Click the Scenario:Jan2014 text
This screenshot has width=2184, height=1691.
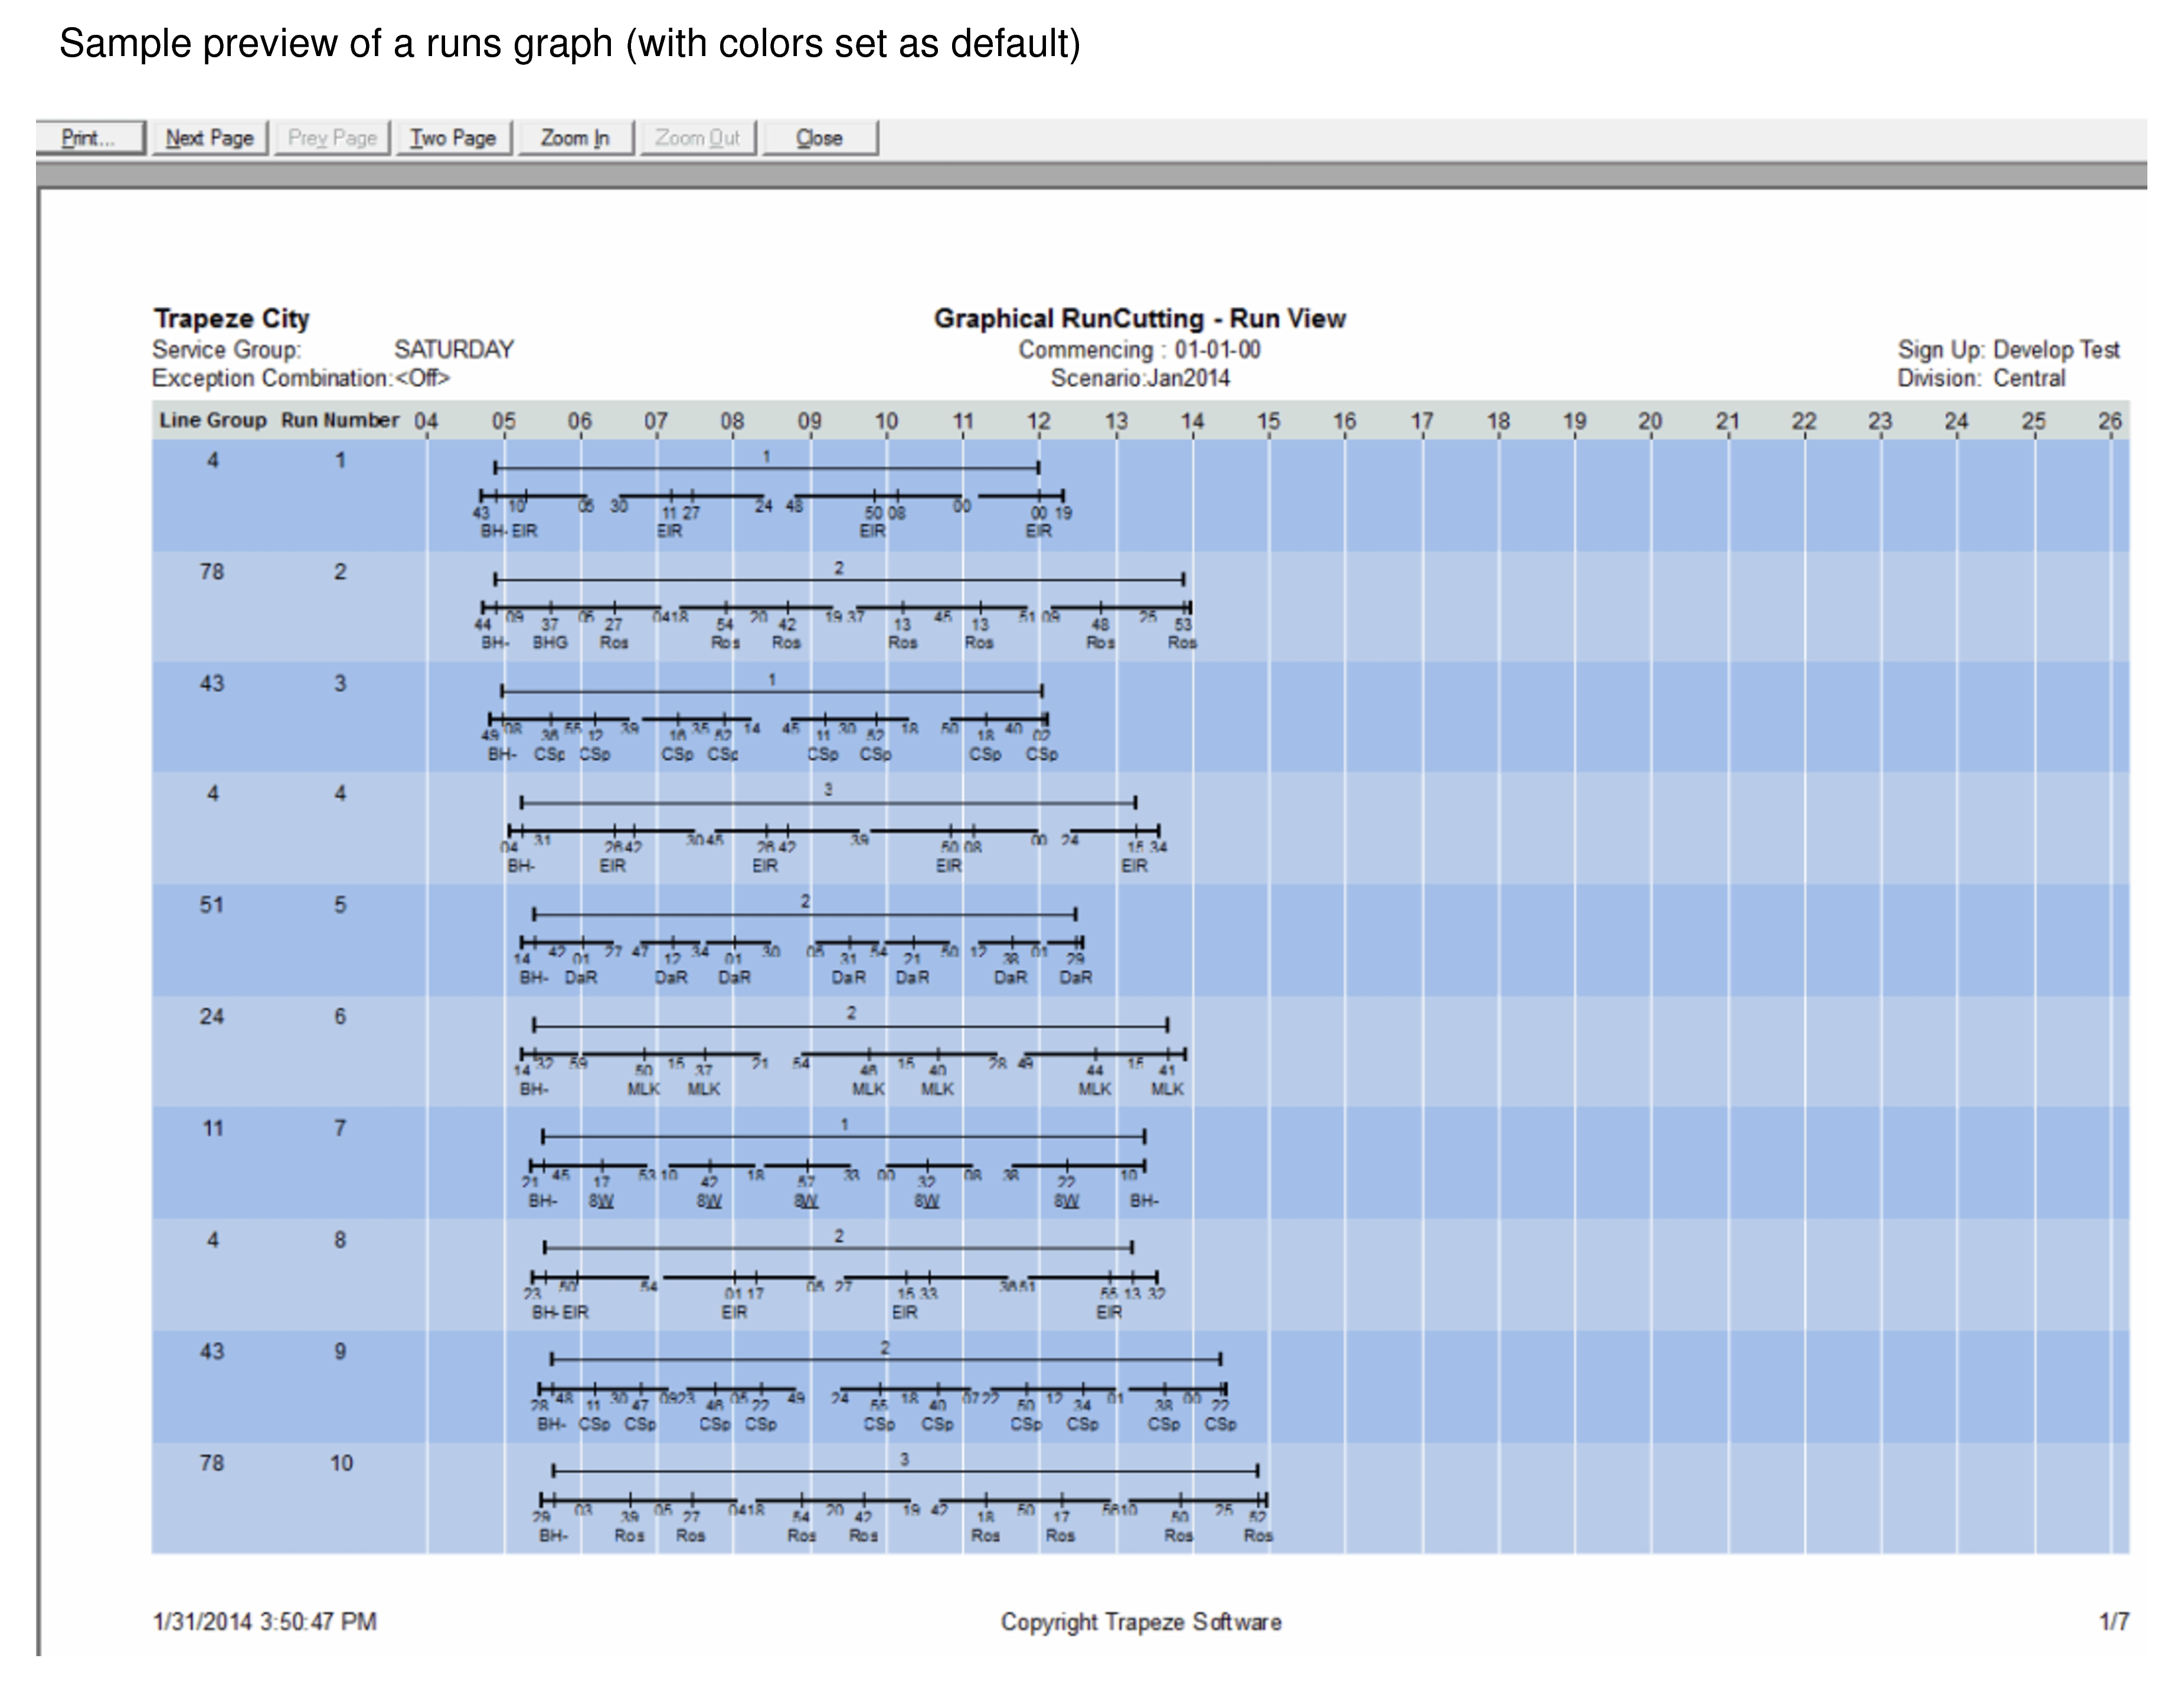1141,378
